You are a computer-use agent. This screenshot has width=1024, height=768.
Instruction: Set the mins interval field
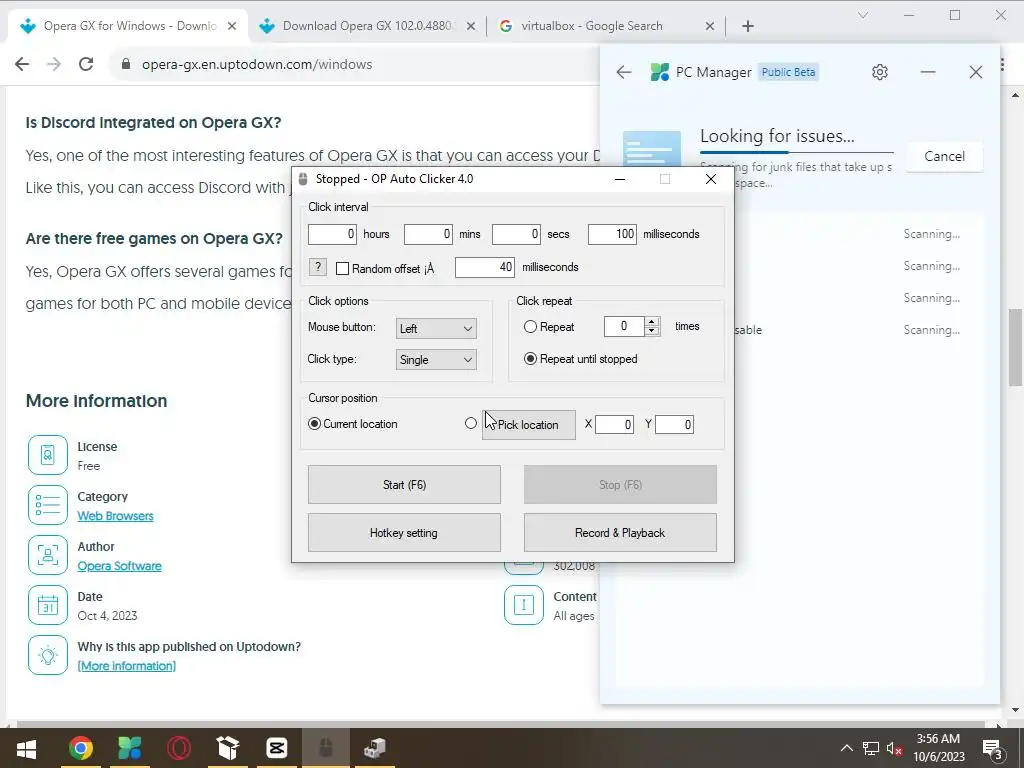(x=428, y=234)
